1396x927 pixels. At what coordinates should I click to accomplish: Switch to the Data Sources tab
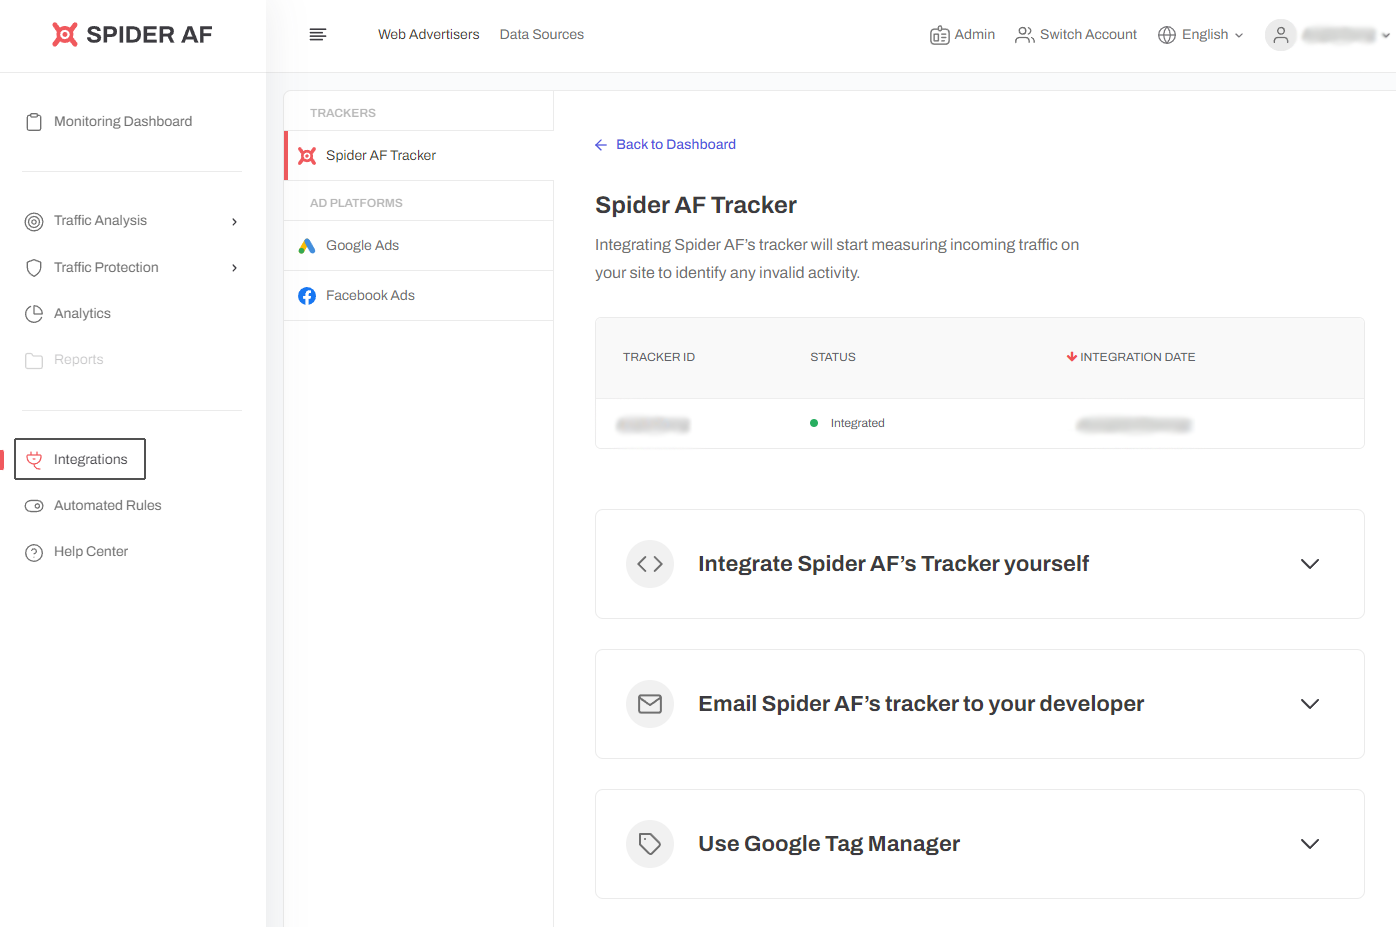click(541, 35)
